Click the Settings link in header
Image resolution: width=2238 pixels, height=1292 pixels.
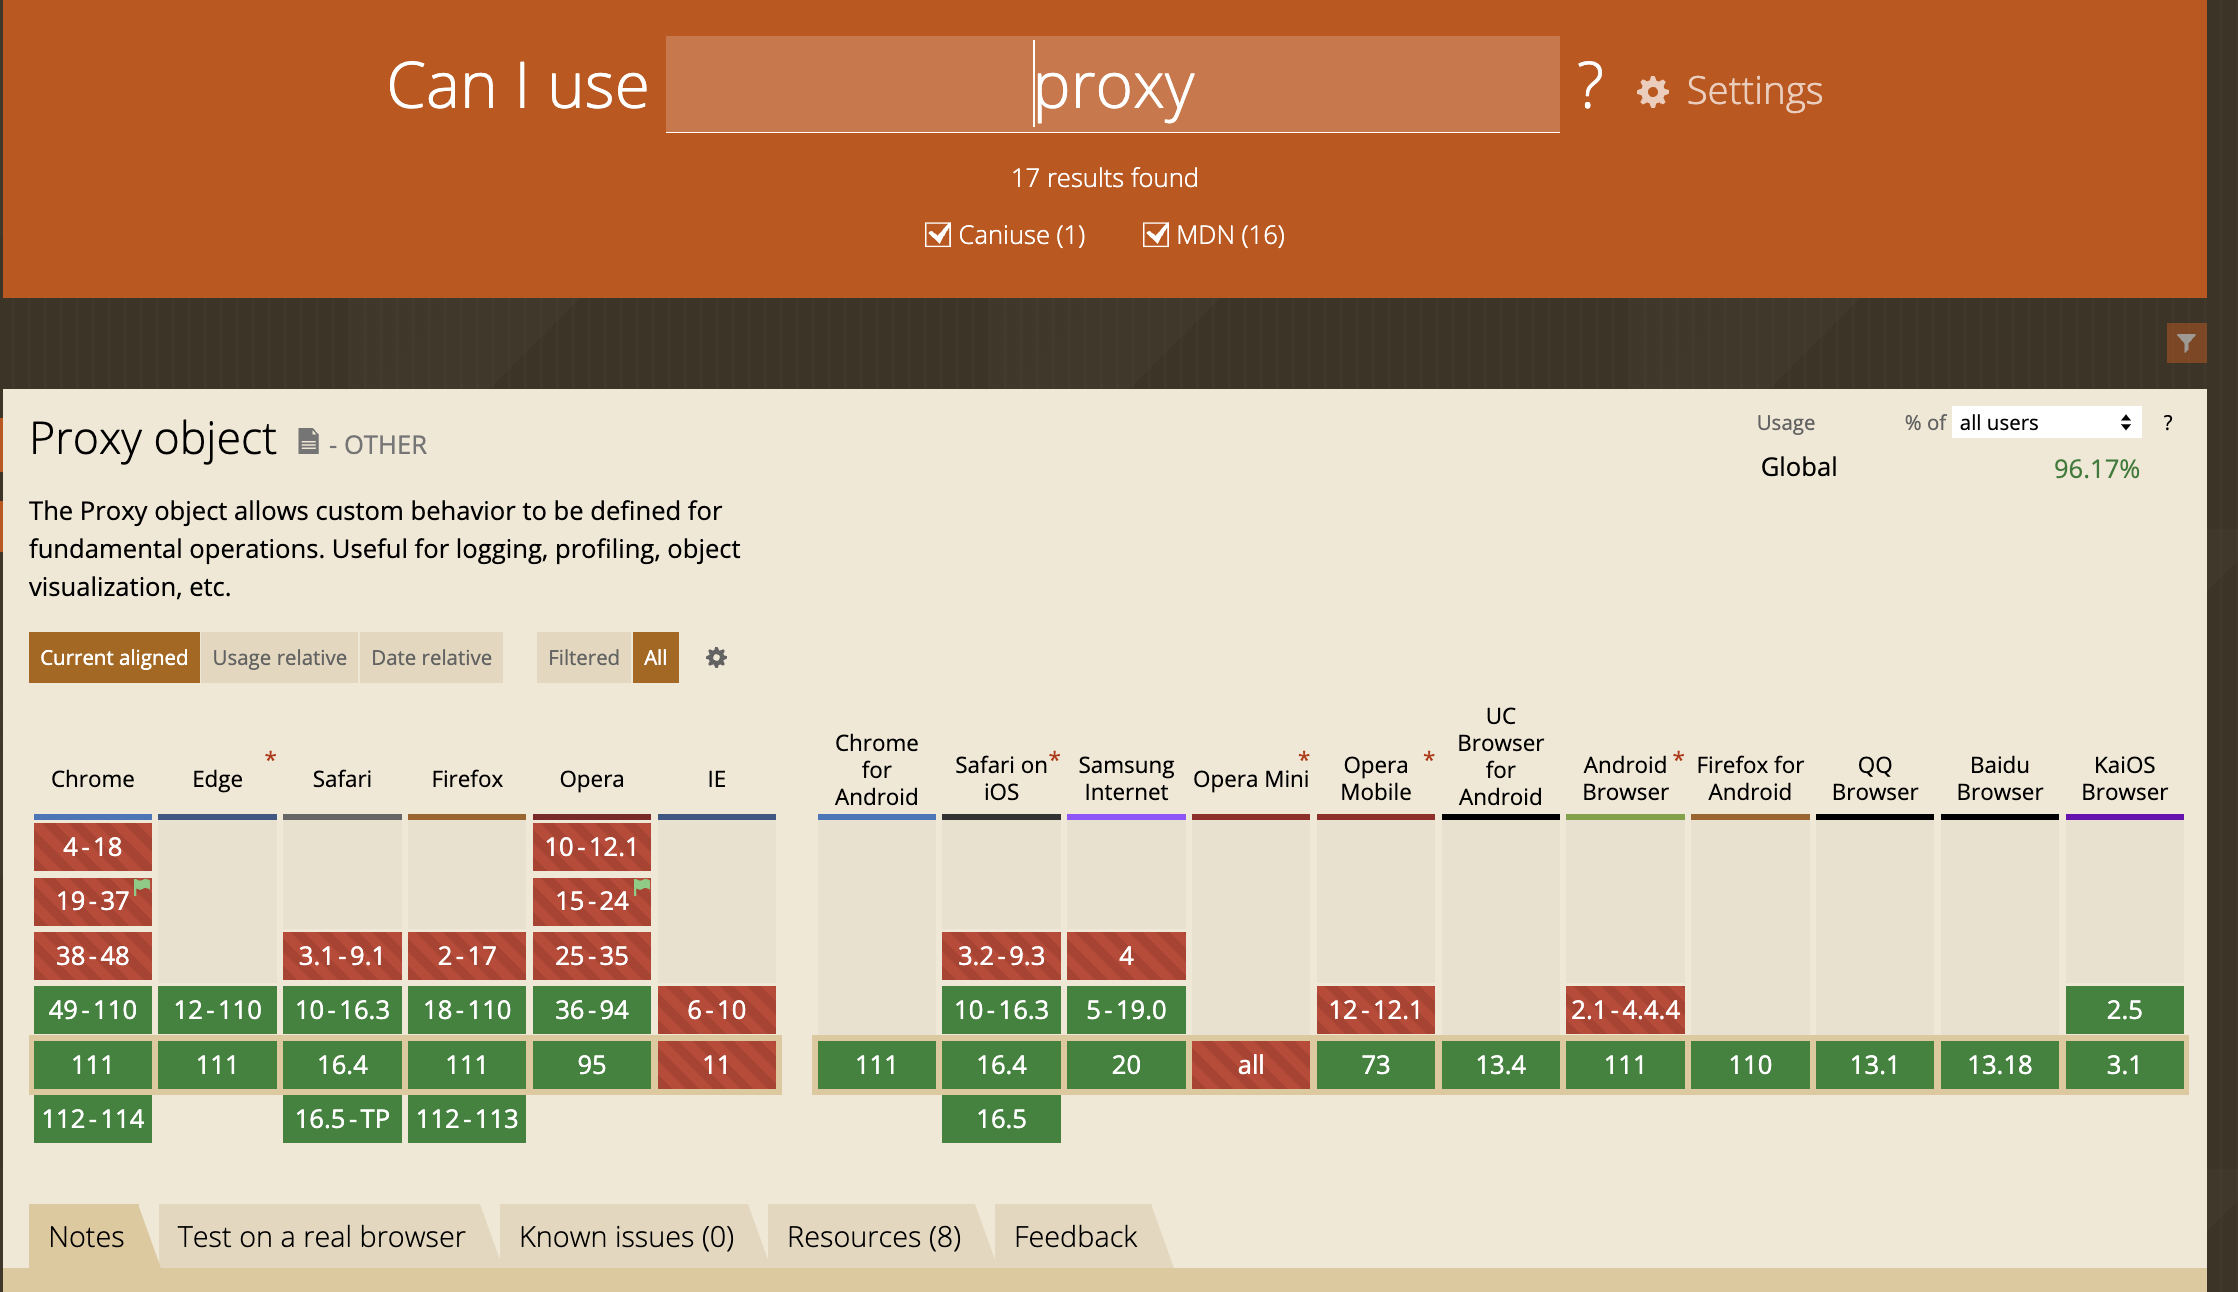click(1754, 91)
